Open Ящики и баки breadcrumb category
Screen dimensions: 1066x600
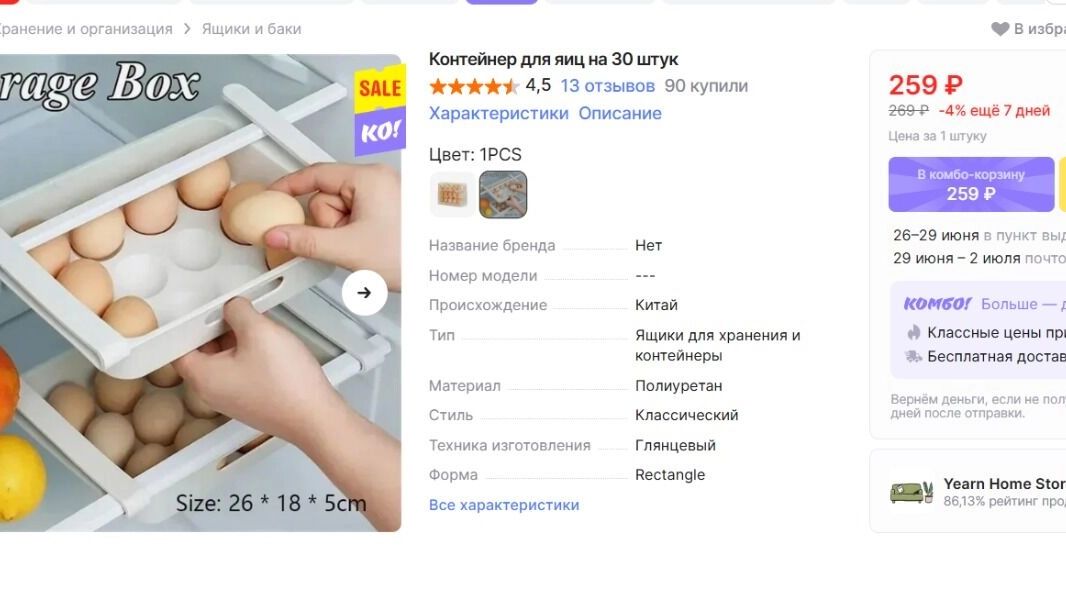pyautogui.click(x=252, y=29)
